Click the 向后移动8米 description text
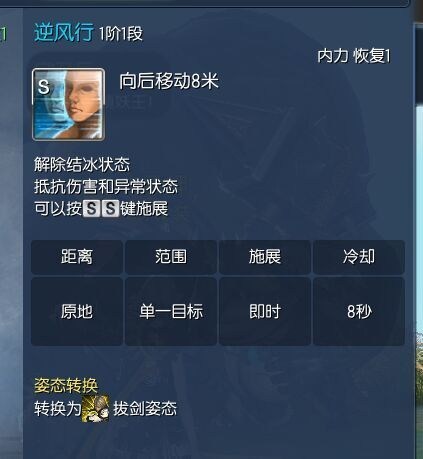Viewport: 423px width, 459px height. [169, 81]
